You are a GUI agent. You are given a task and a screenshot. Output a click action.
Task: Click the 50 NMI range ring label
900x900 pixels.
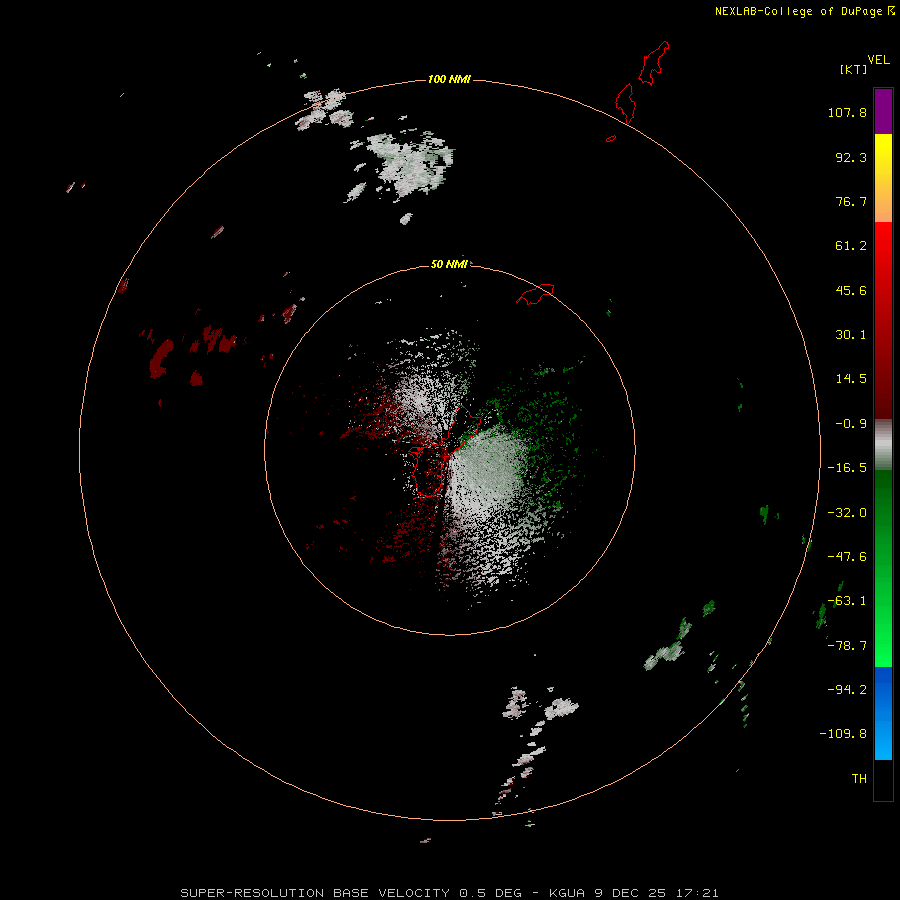[x=449, y=264]
